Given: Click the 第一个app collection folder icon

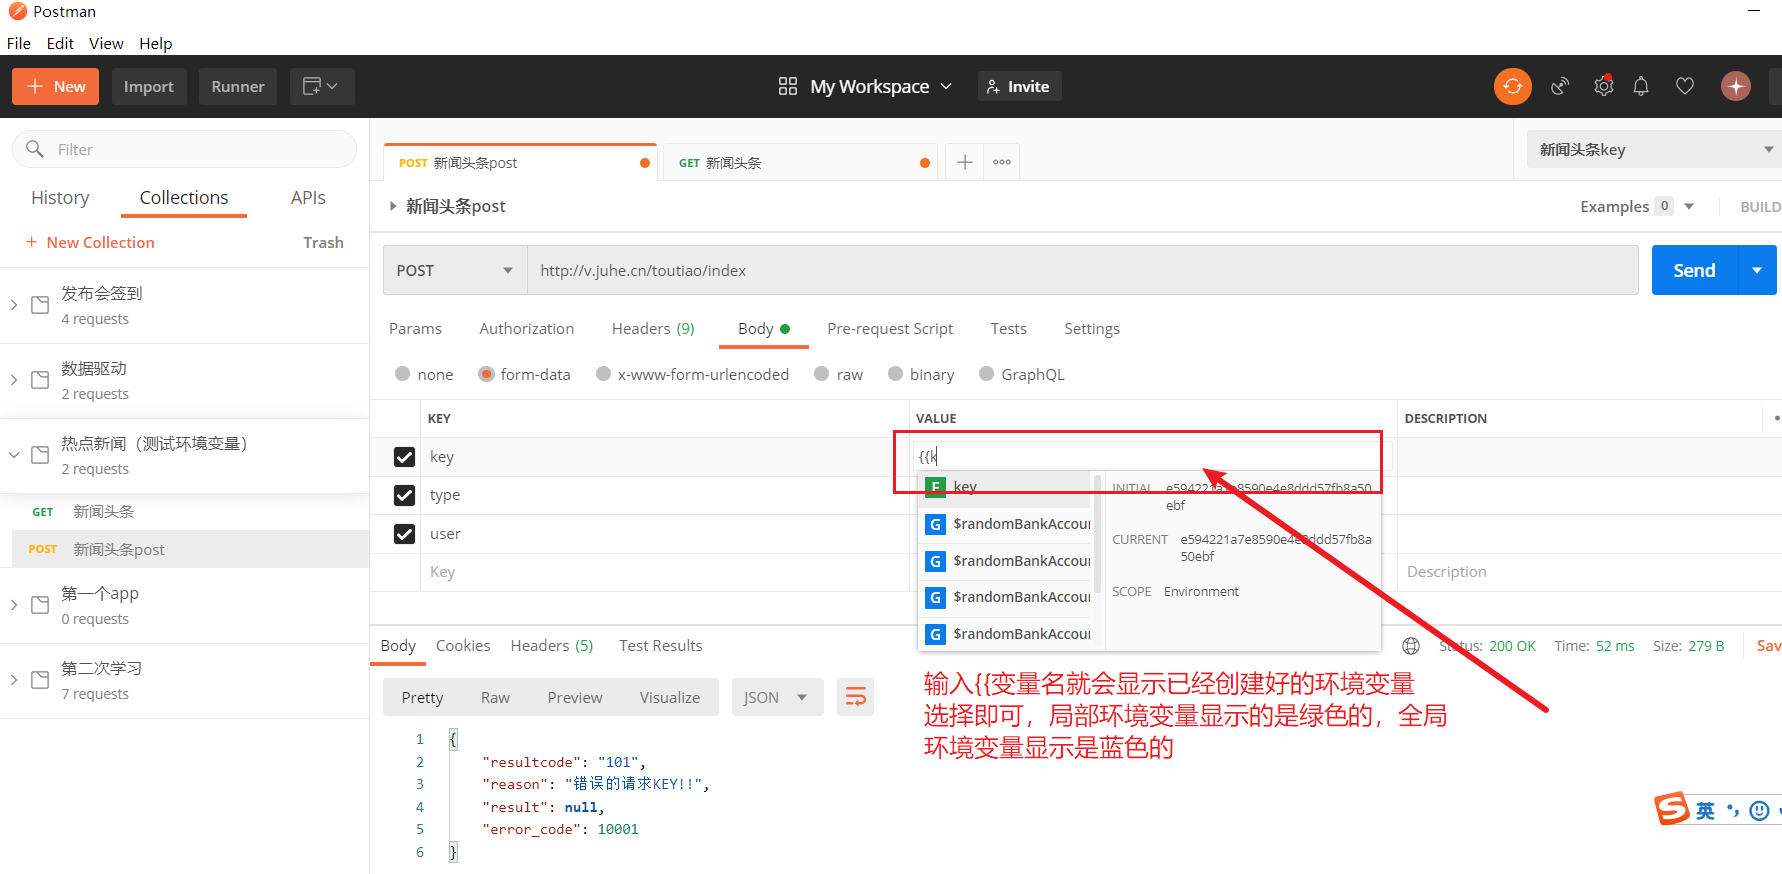Looking at the screenshot, I should pos(40,605).
